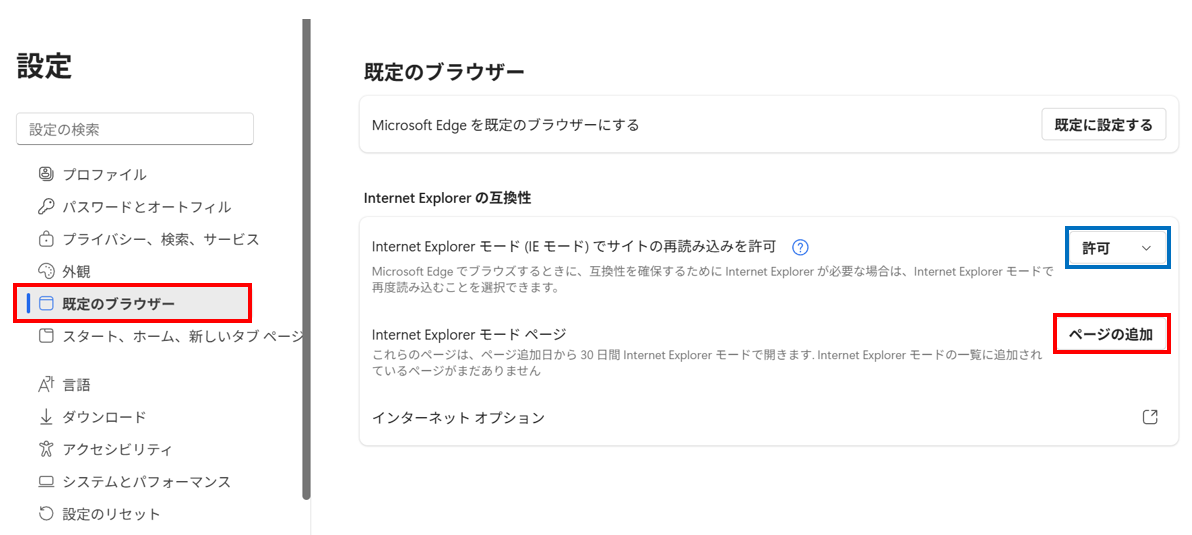
Task: Click the download arrow icon
Action: point(46,416)
